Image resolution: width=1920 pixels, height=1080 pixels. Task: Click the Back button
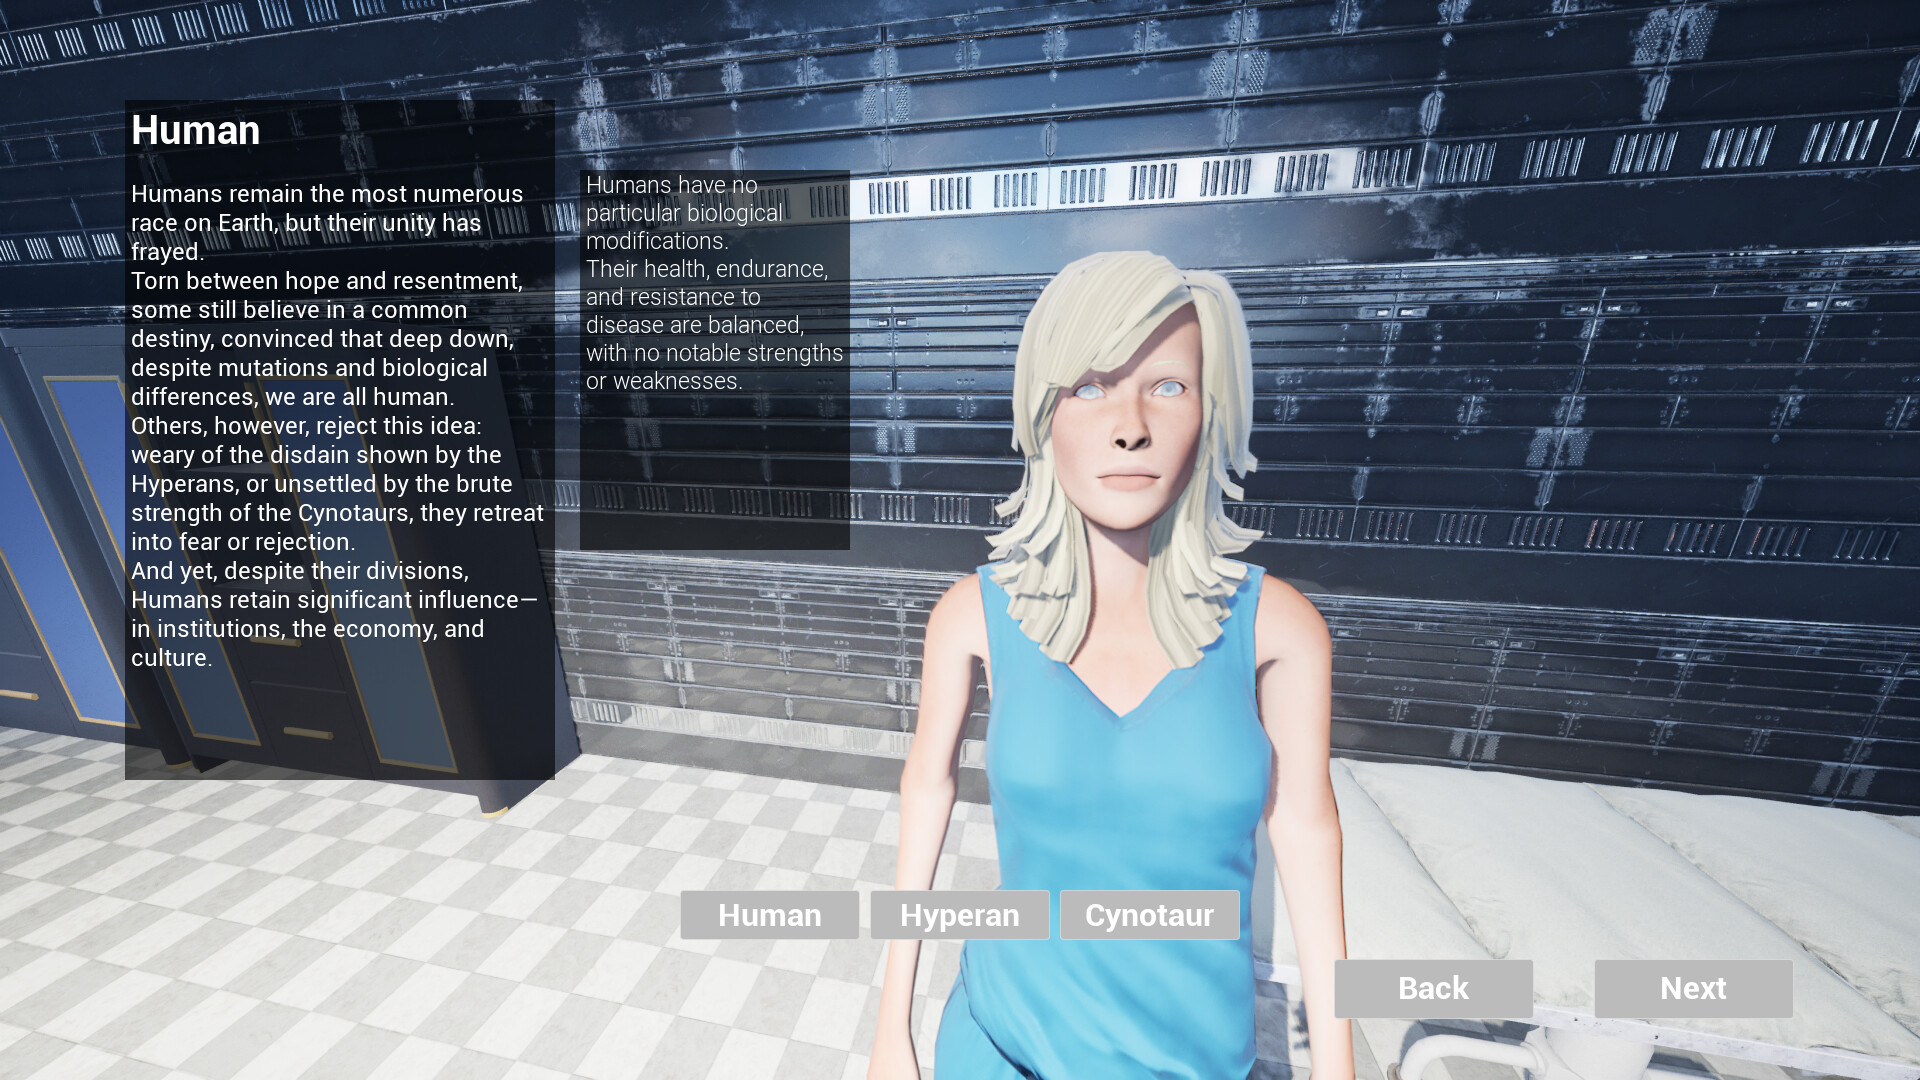(1432, 988)
